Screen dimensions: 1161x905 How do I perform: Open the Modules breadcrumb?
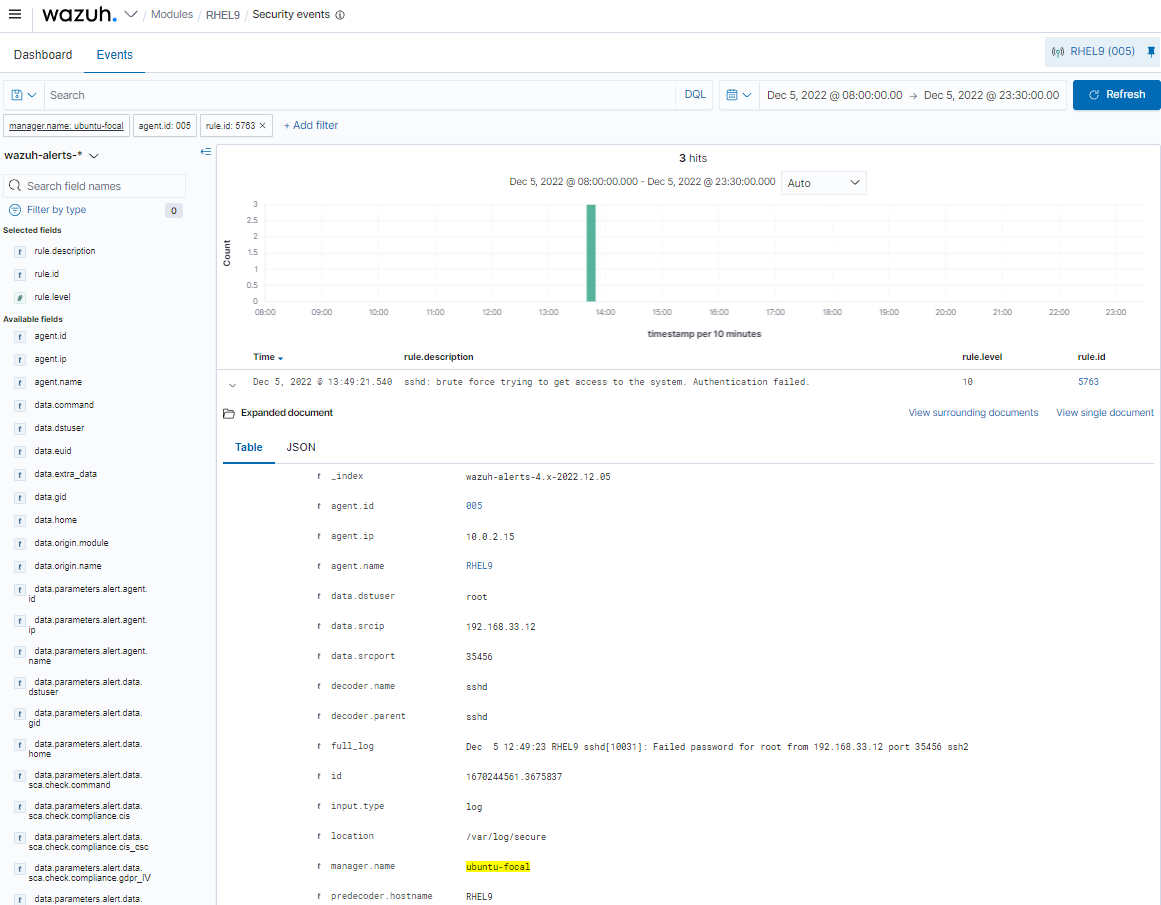click(x=172, y=14)
